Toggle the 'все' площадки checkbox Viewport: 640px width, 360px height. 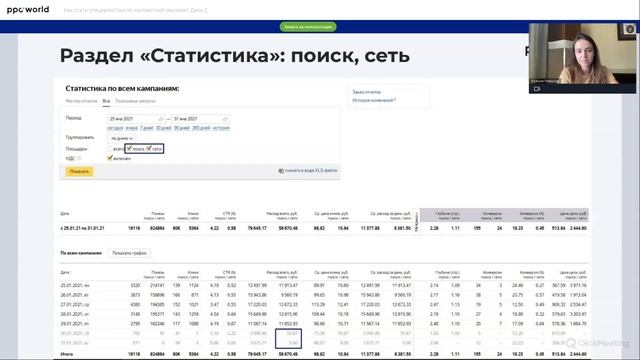coord(110,149)
